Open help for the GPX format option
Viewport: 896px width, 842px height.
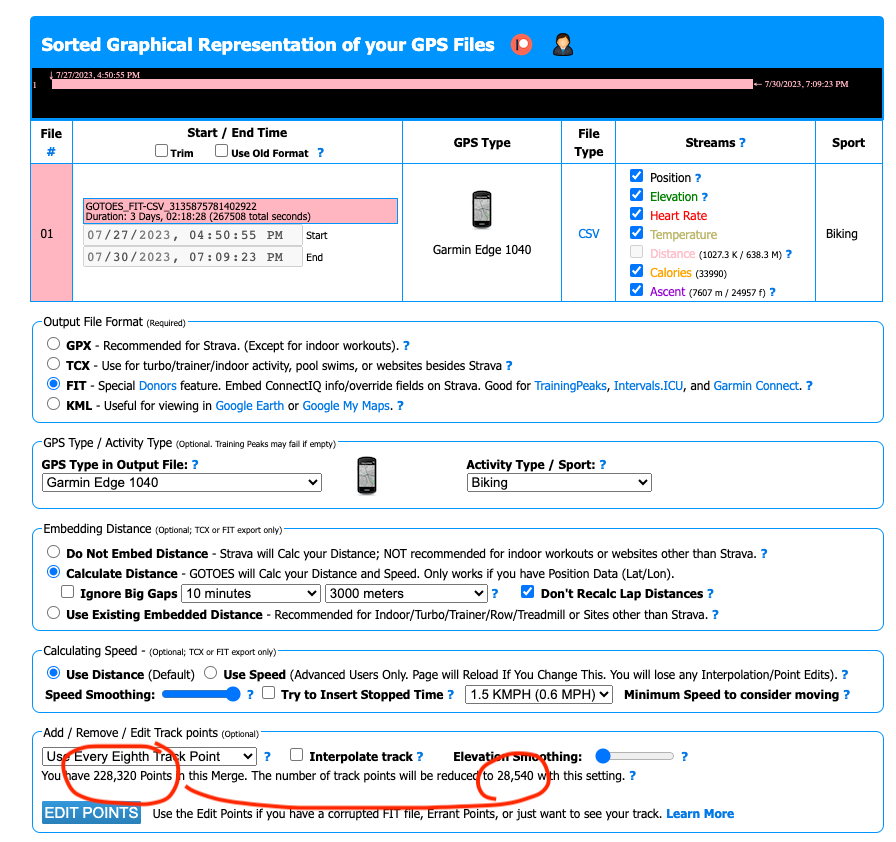[x=406, y=346]
